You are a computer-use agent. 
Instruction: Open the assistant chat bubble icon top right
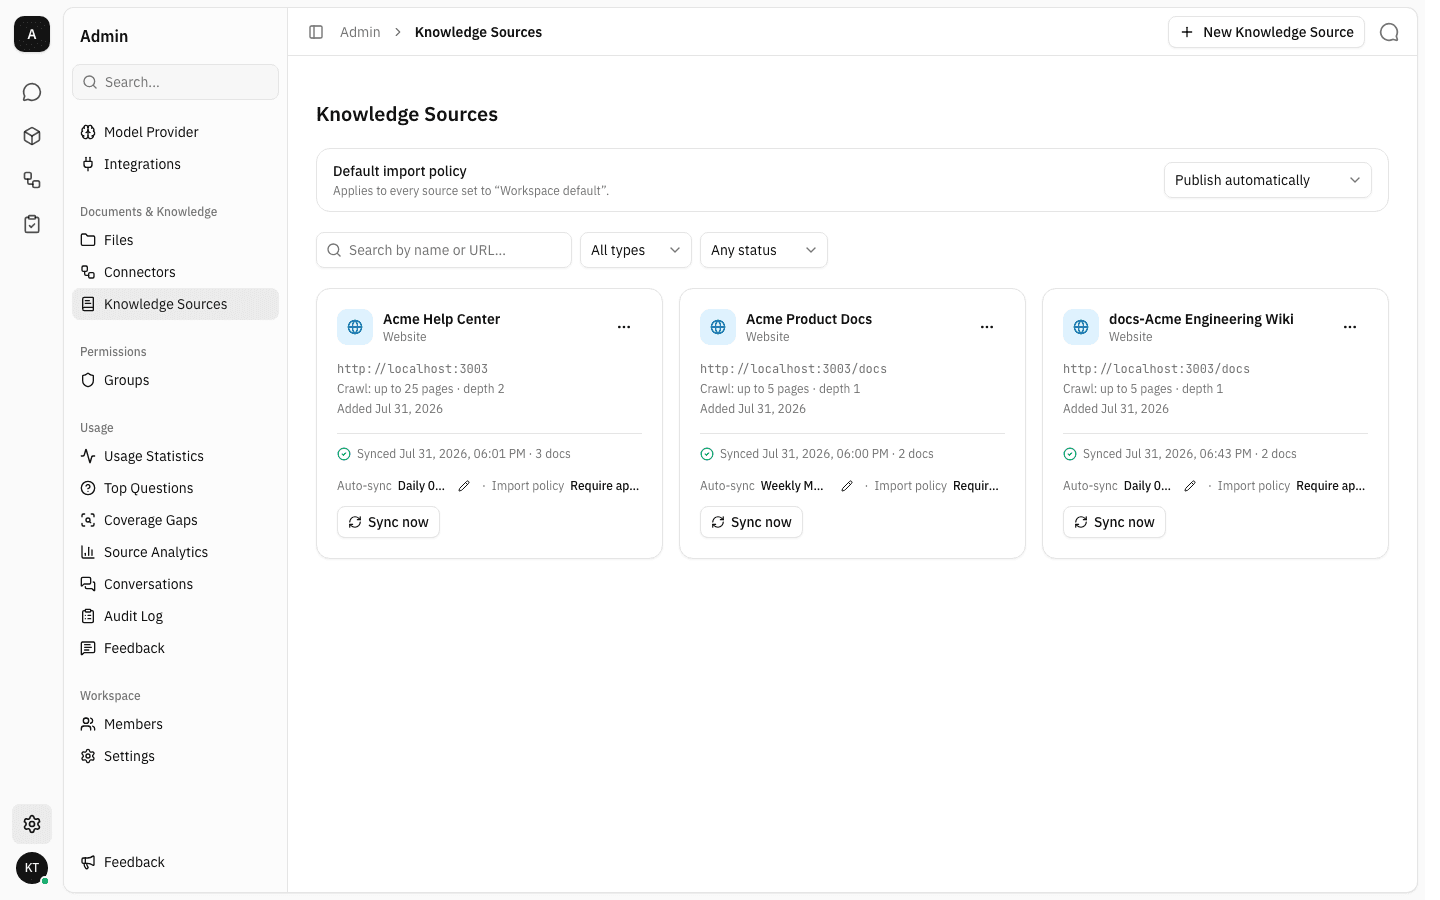(x=1389, y=32)
